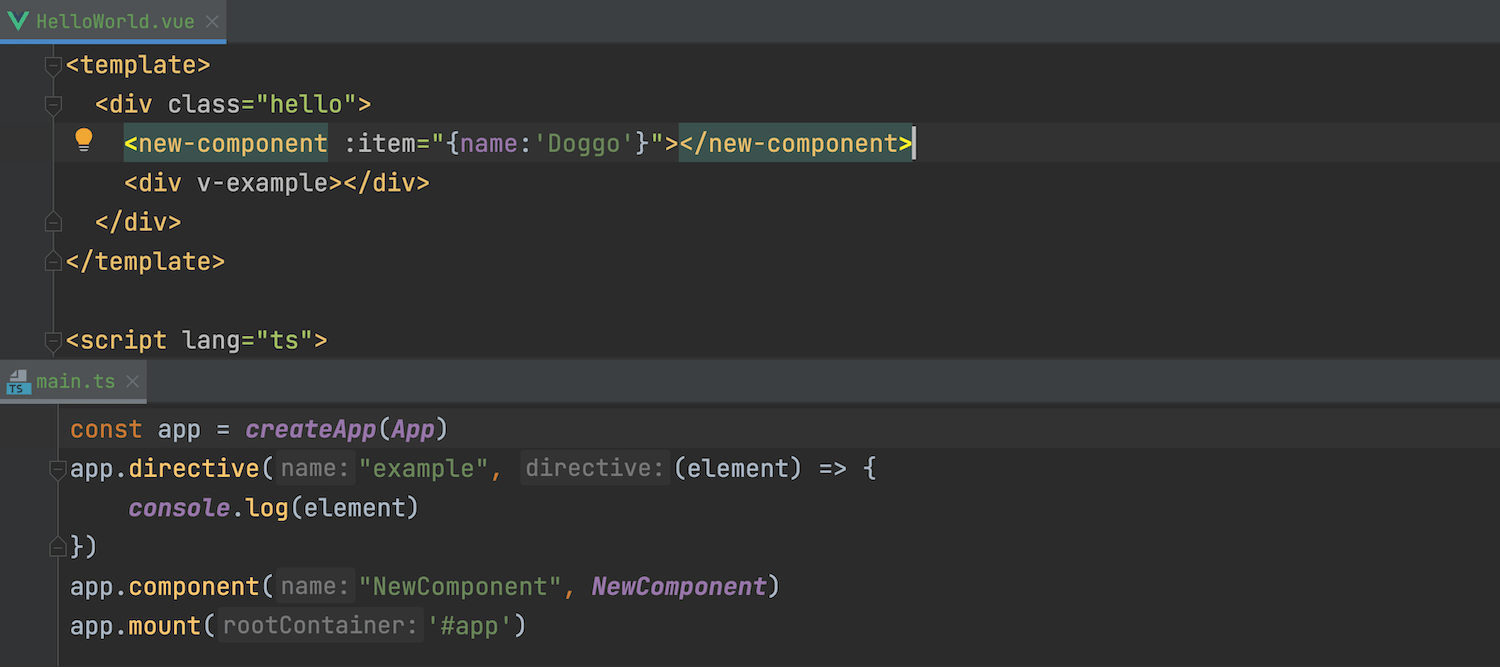Click the italic NewComponent reference argument
The image size is (1500, 667).
pos(679,586)
